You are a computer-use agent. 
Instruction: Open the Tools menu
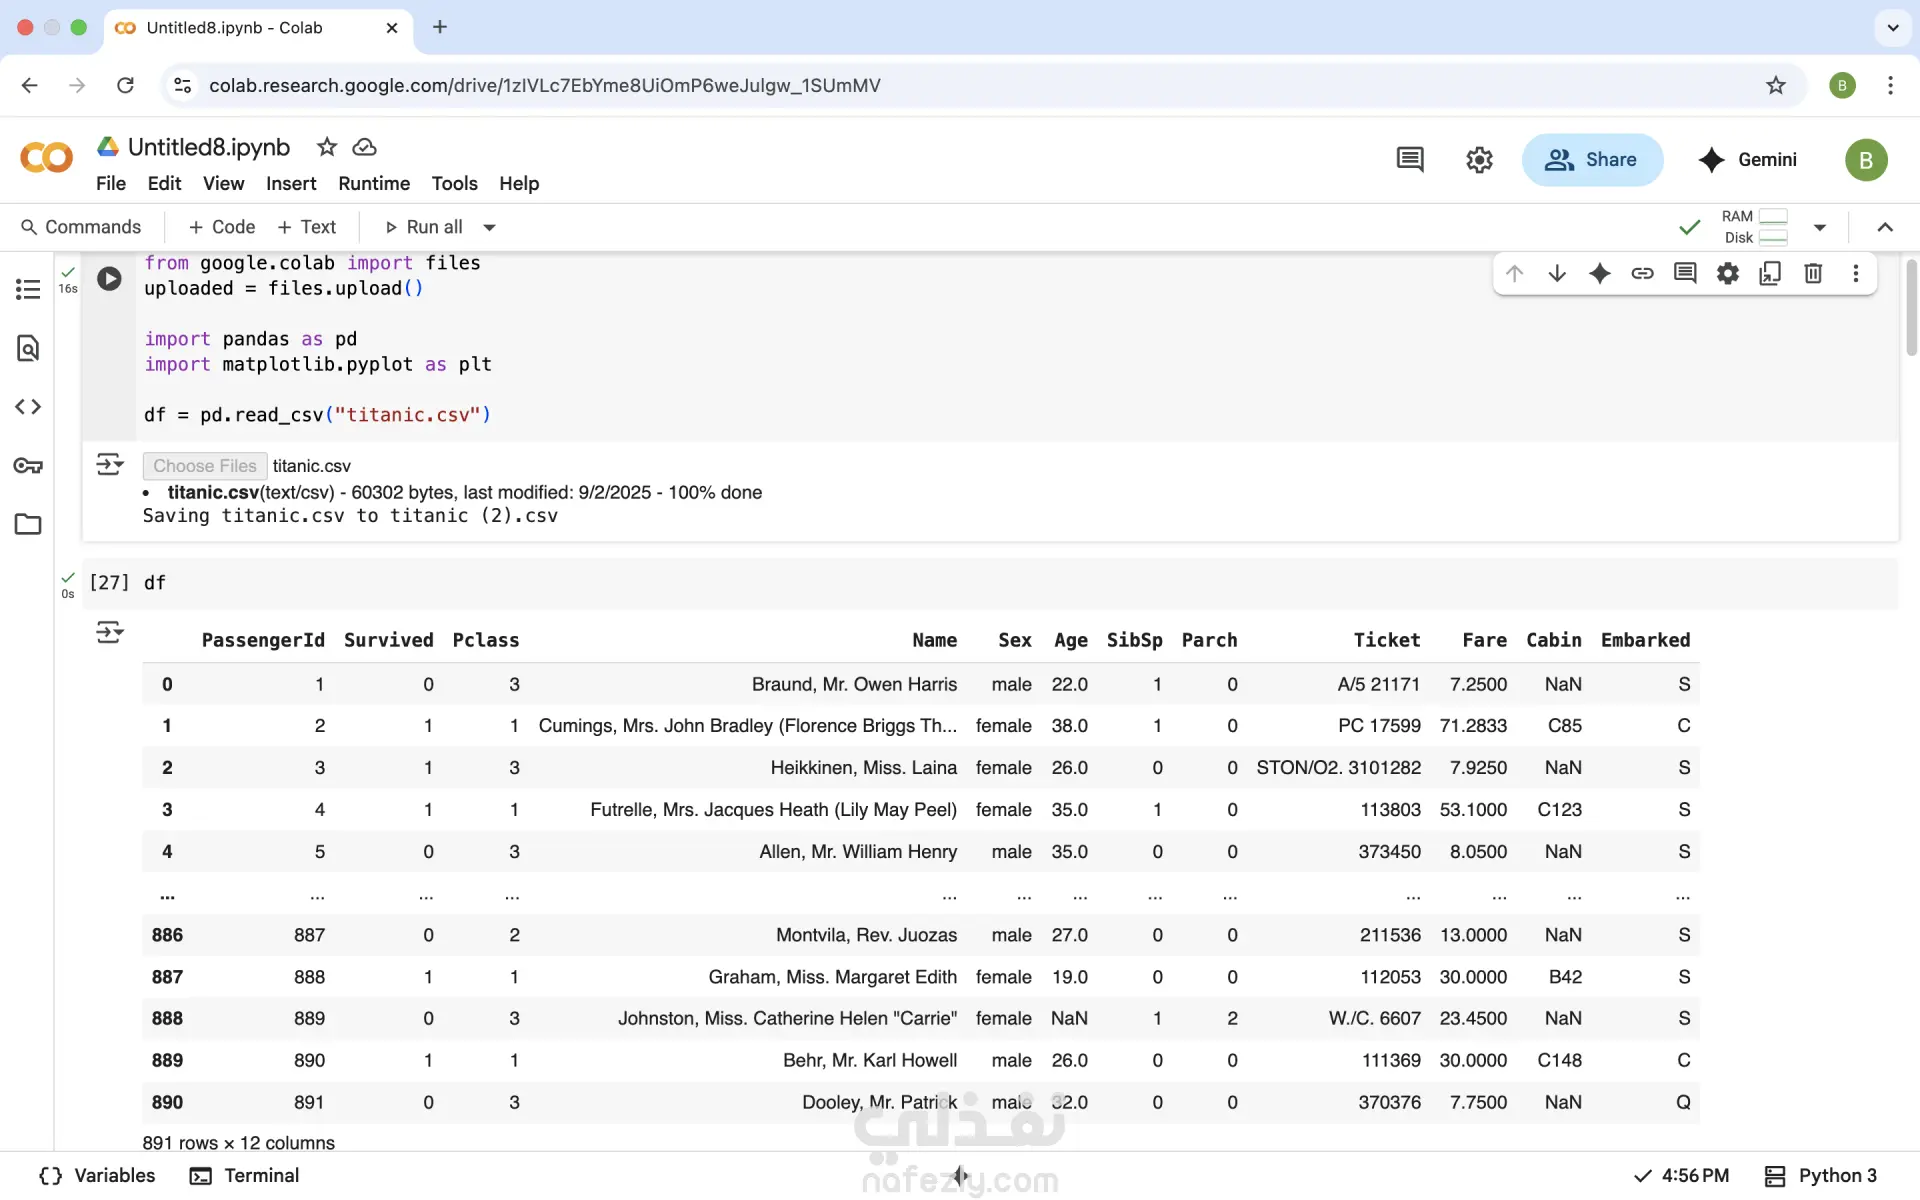pos(454,184)
